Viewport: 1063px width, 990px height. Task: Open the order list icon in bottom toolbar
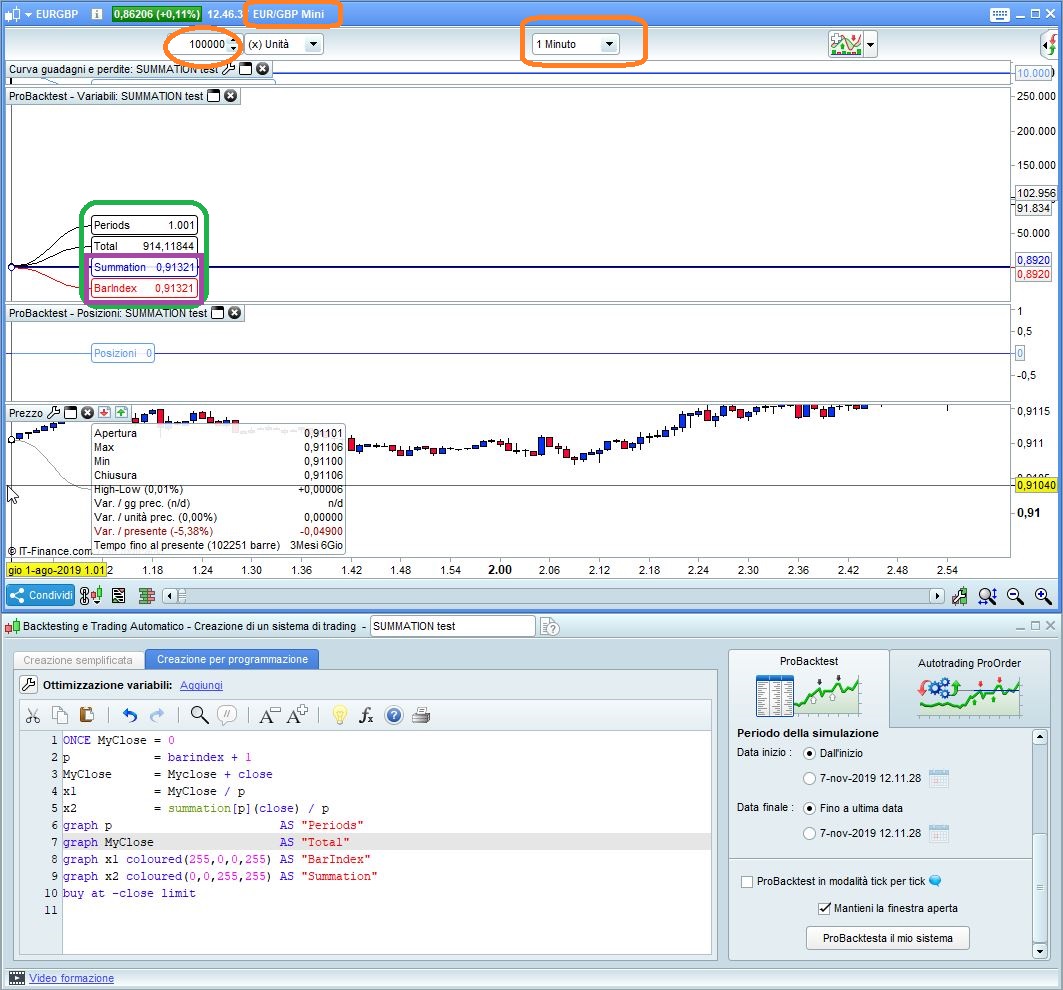(119, 595)
